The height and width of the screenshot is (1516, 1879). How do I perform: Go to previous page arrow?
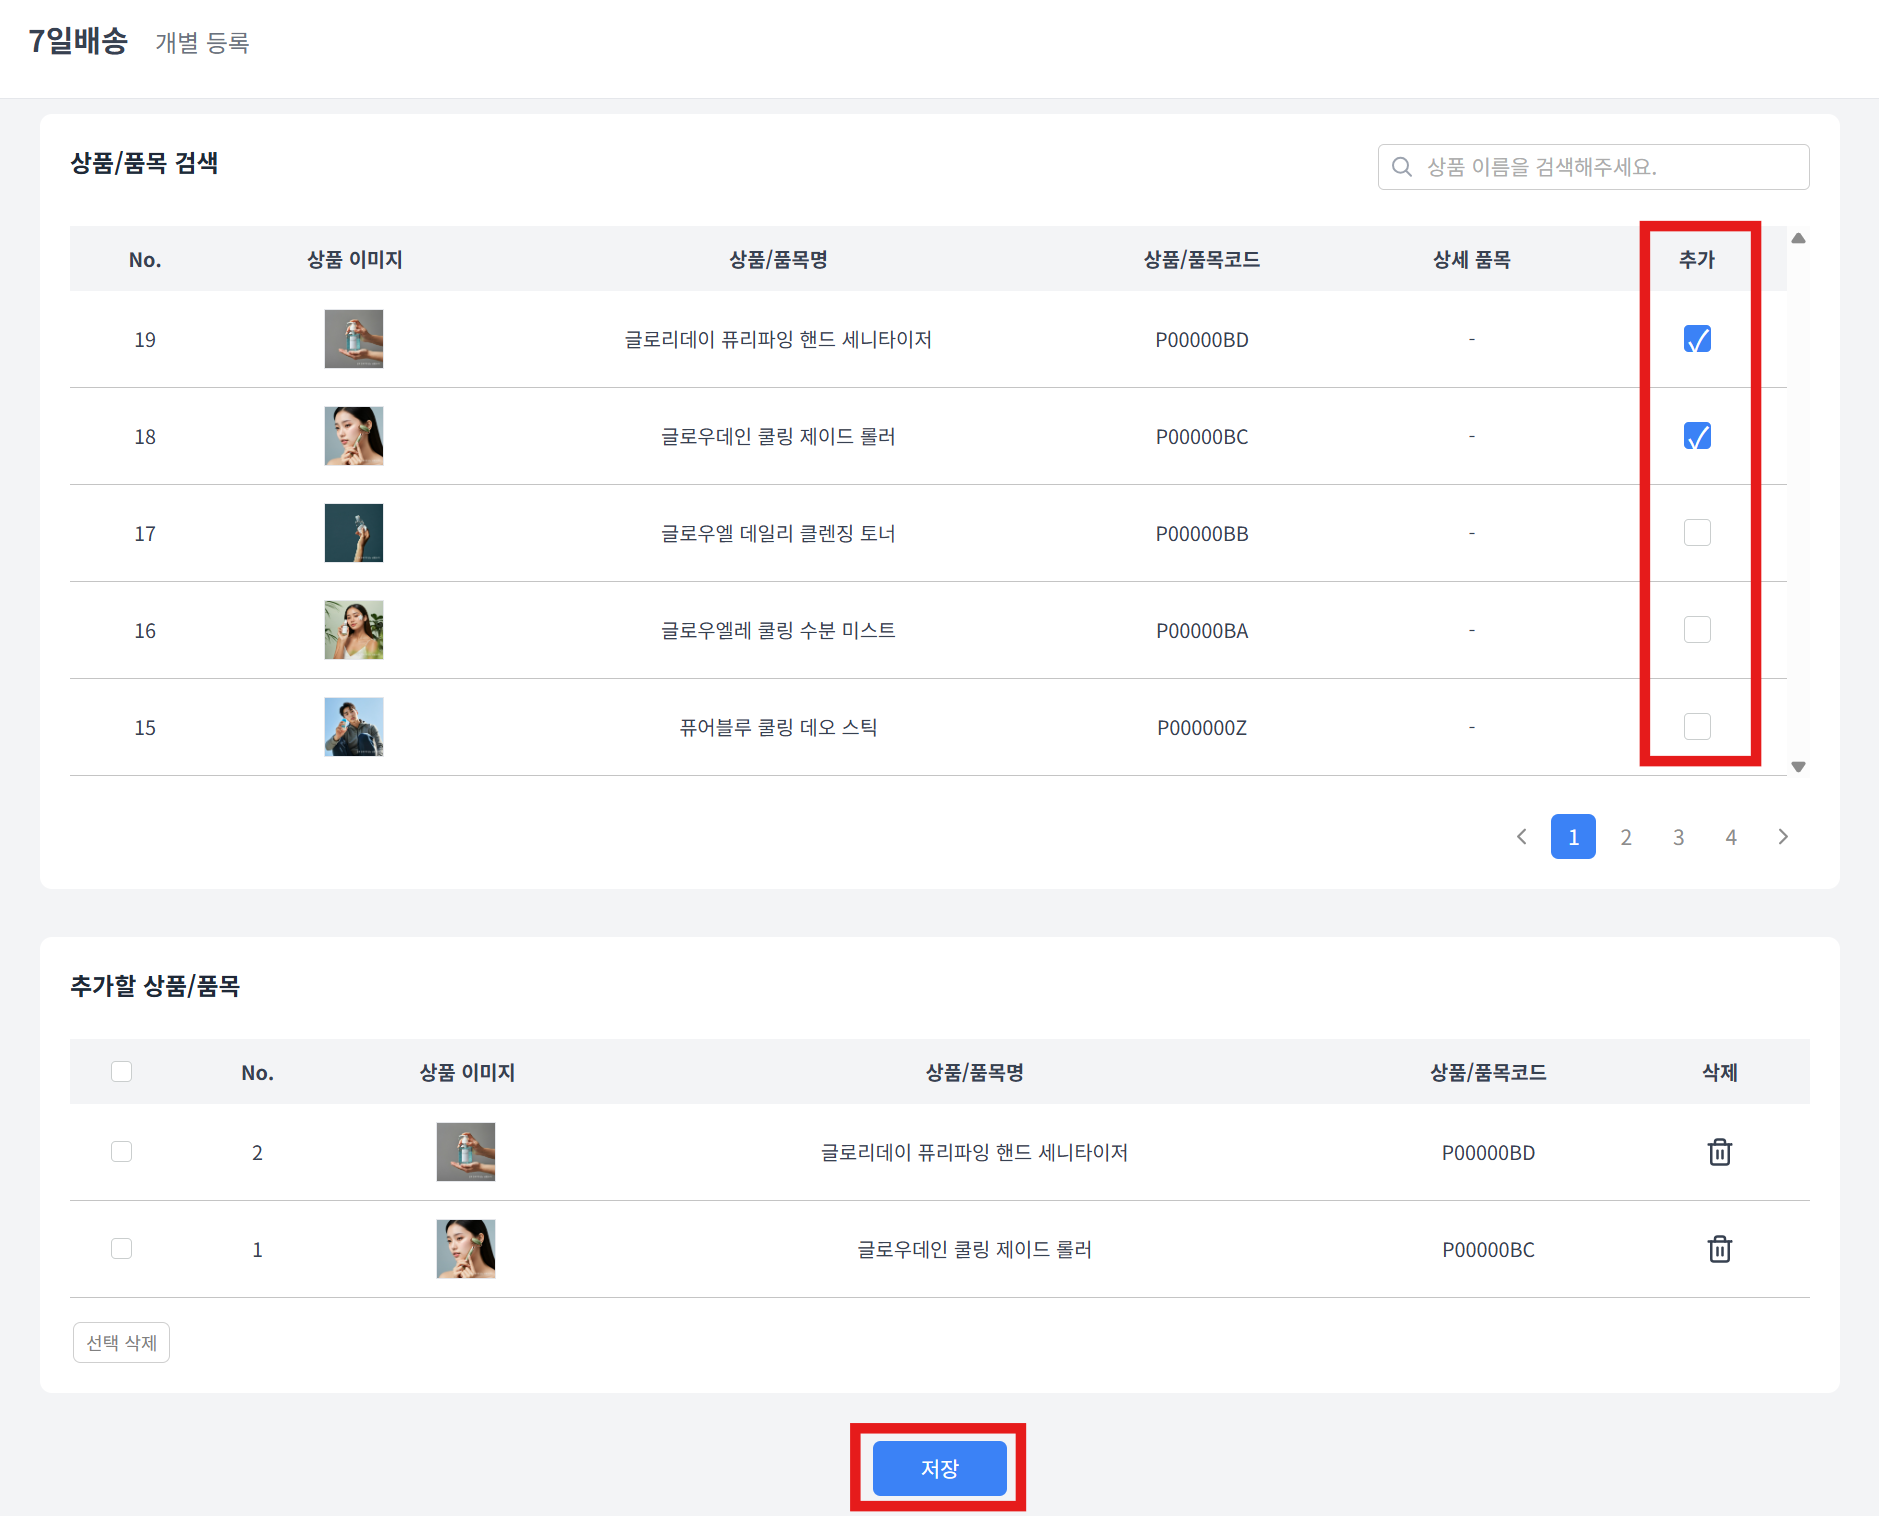[x=1521, y=837]
